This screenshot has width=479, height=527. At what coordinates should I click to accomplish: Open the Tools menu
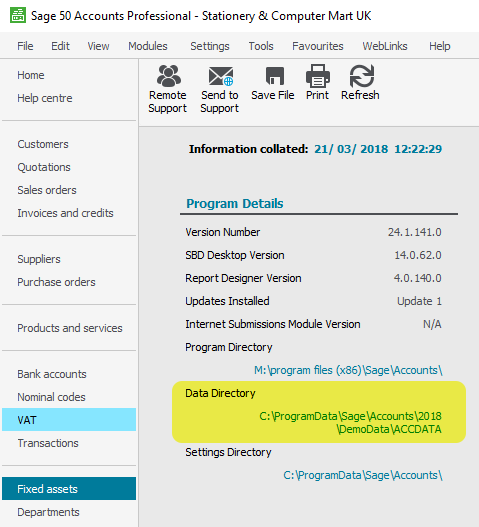click(x=261, y=46)
